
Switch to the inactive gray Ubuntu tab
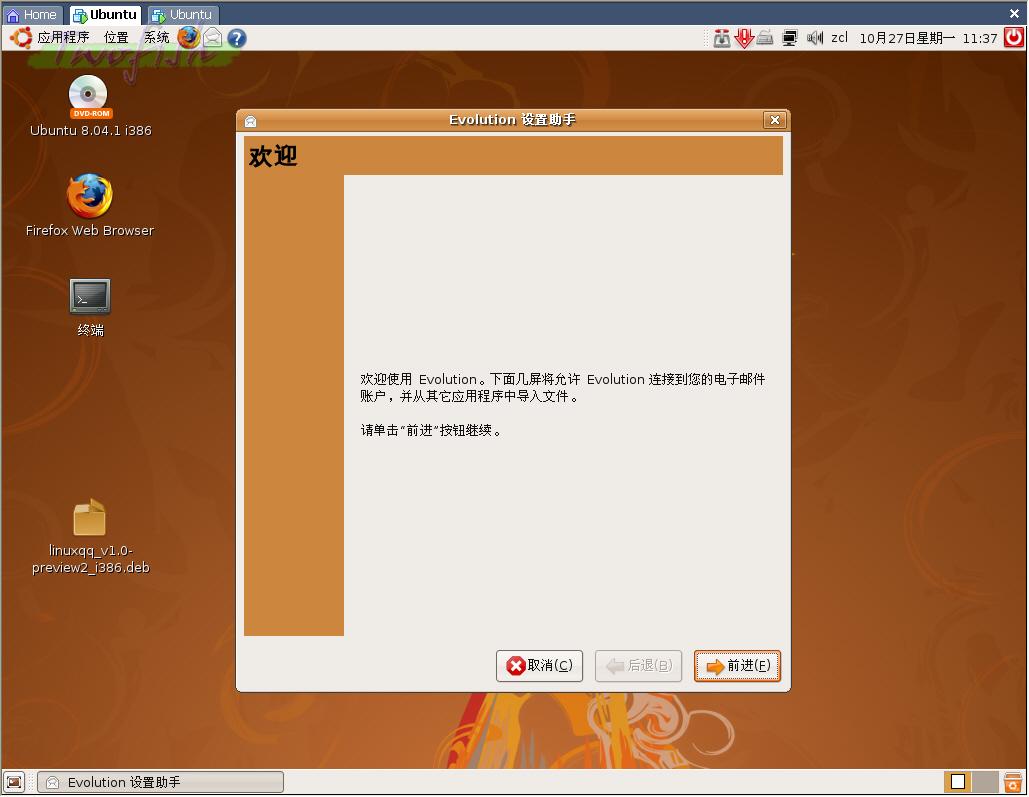183,14
